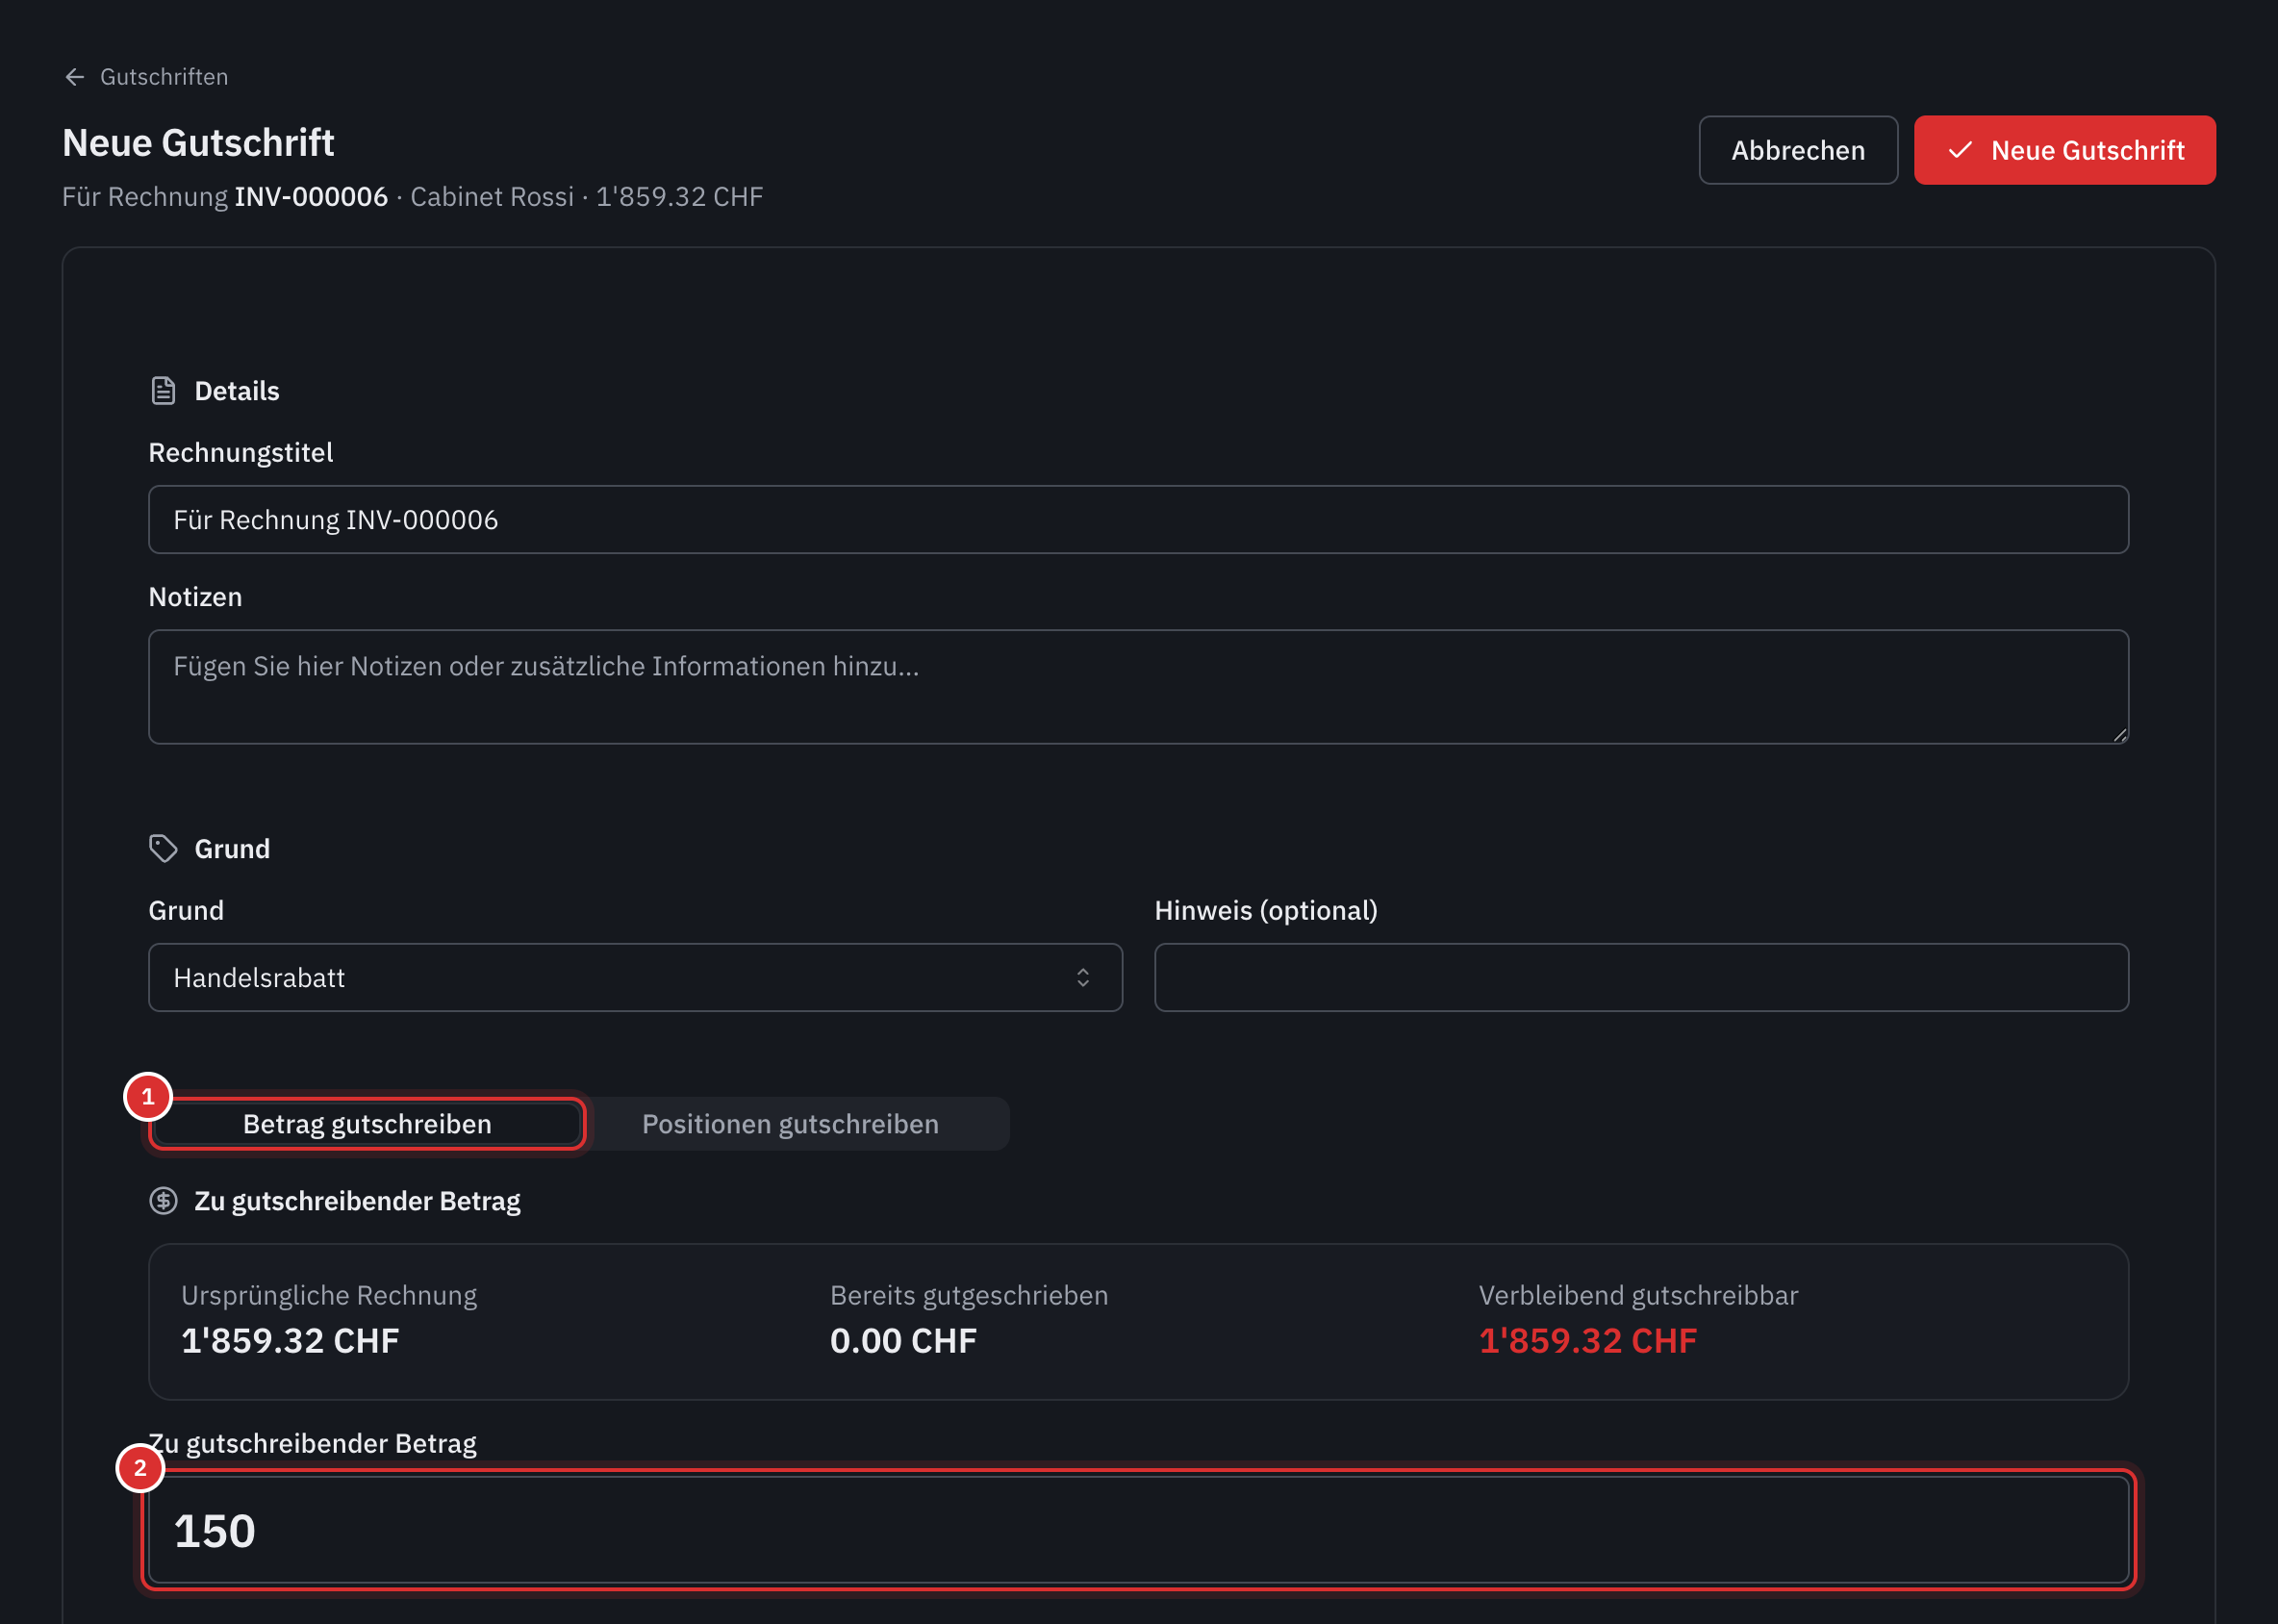Click the Ursprüngliche Rechnung 1'859.32 CHF value
This screenshot has height=1624, width=2278.
290,1341
